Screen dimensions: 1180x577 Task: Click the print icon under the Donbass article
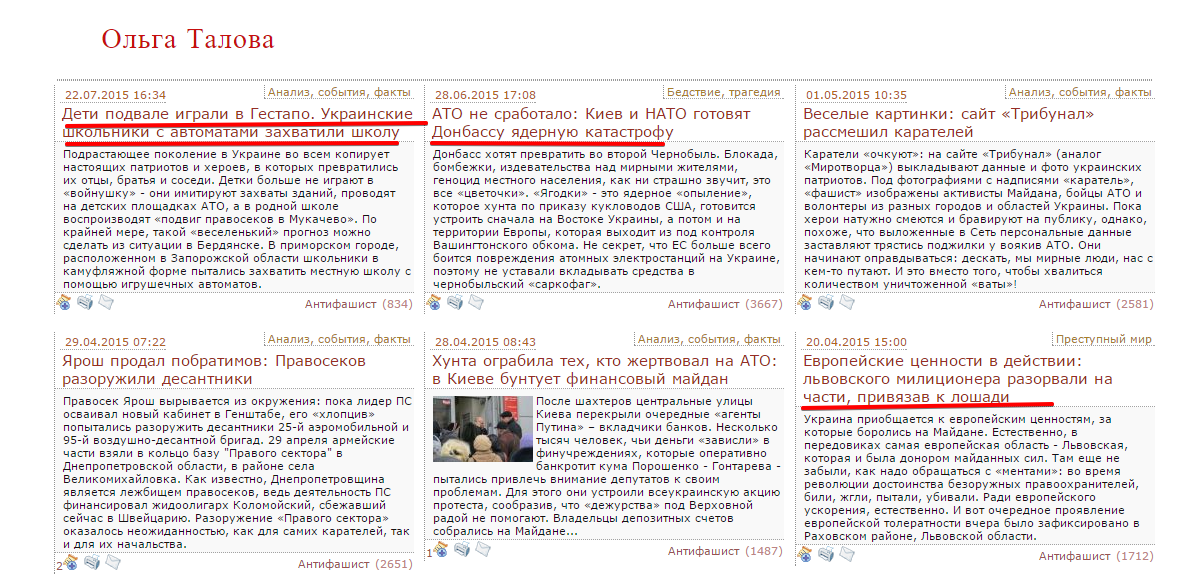pos(456,302)
